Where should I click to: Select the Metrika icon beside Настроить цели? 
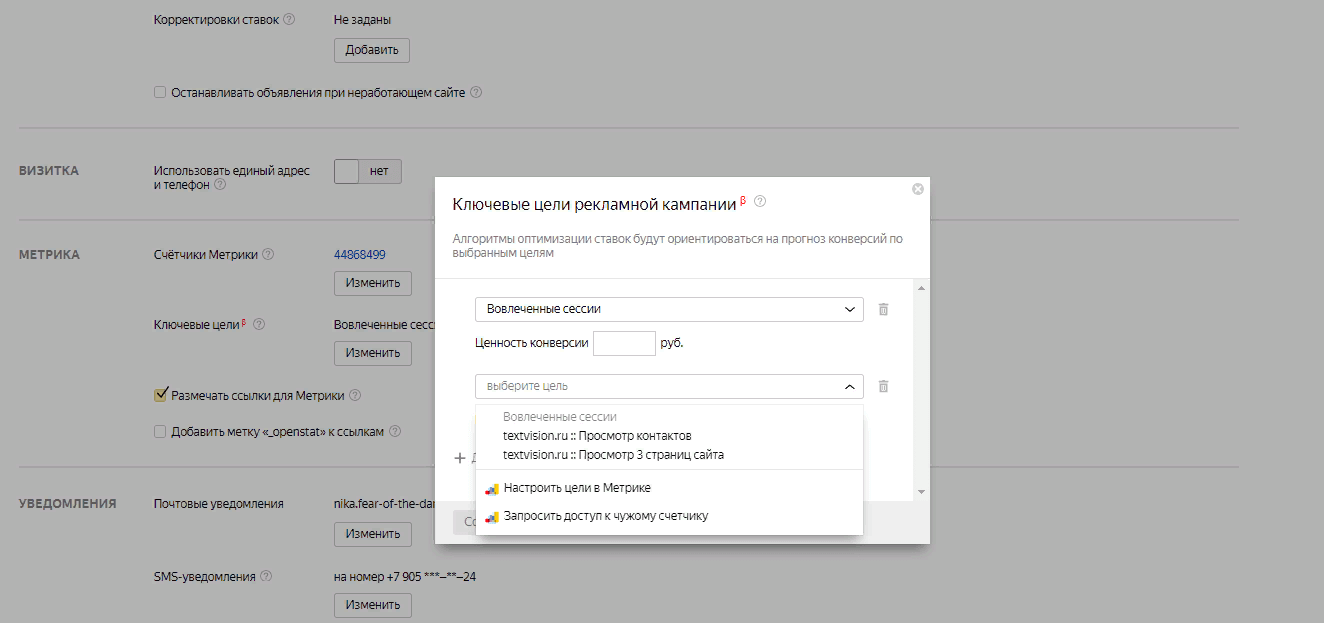coord(490,487)
